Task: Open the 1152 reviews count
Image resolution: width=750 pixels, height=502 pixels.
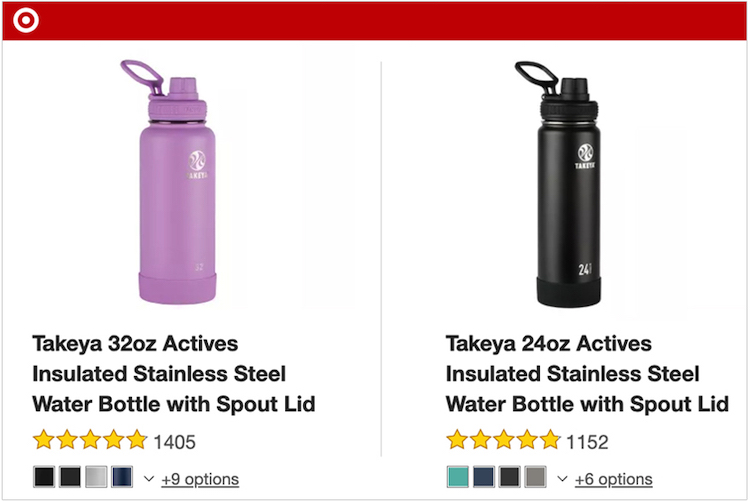Action: (x=587, y=441)
